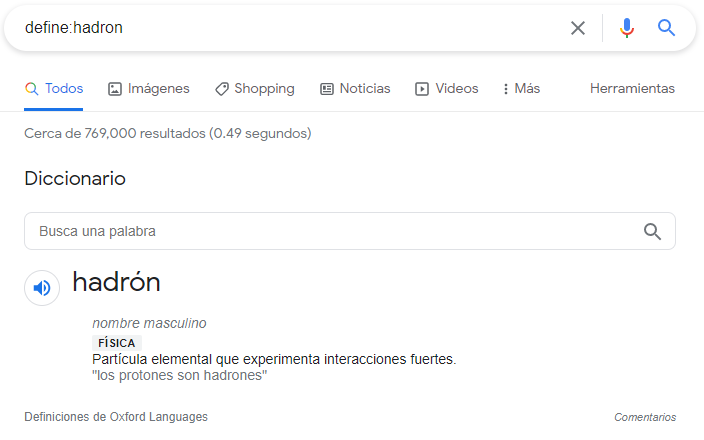Expand the Más menu

[521, 88]
